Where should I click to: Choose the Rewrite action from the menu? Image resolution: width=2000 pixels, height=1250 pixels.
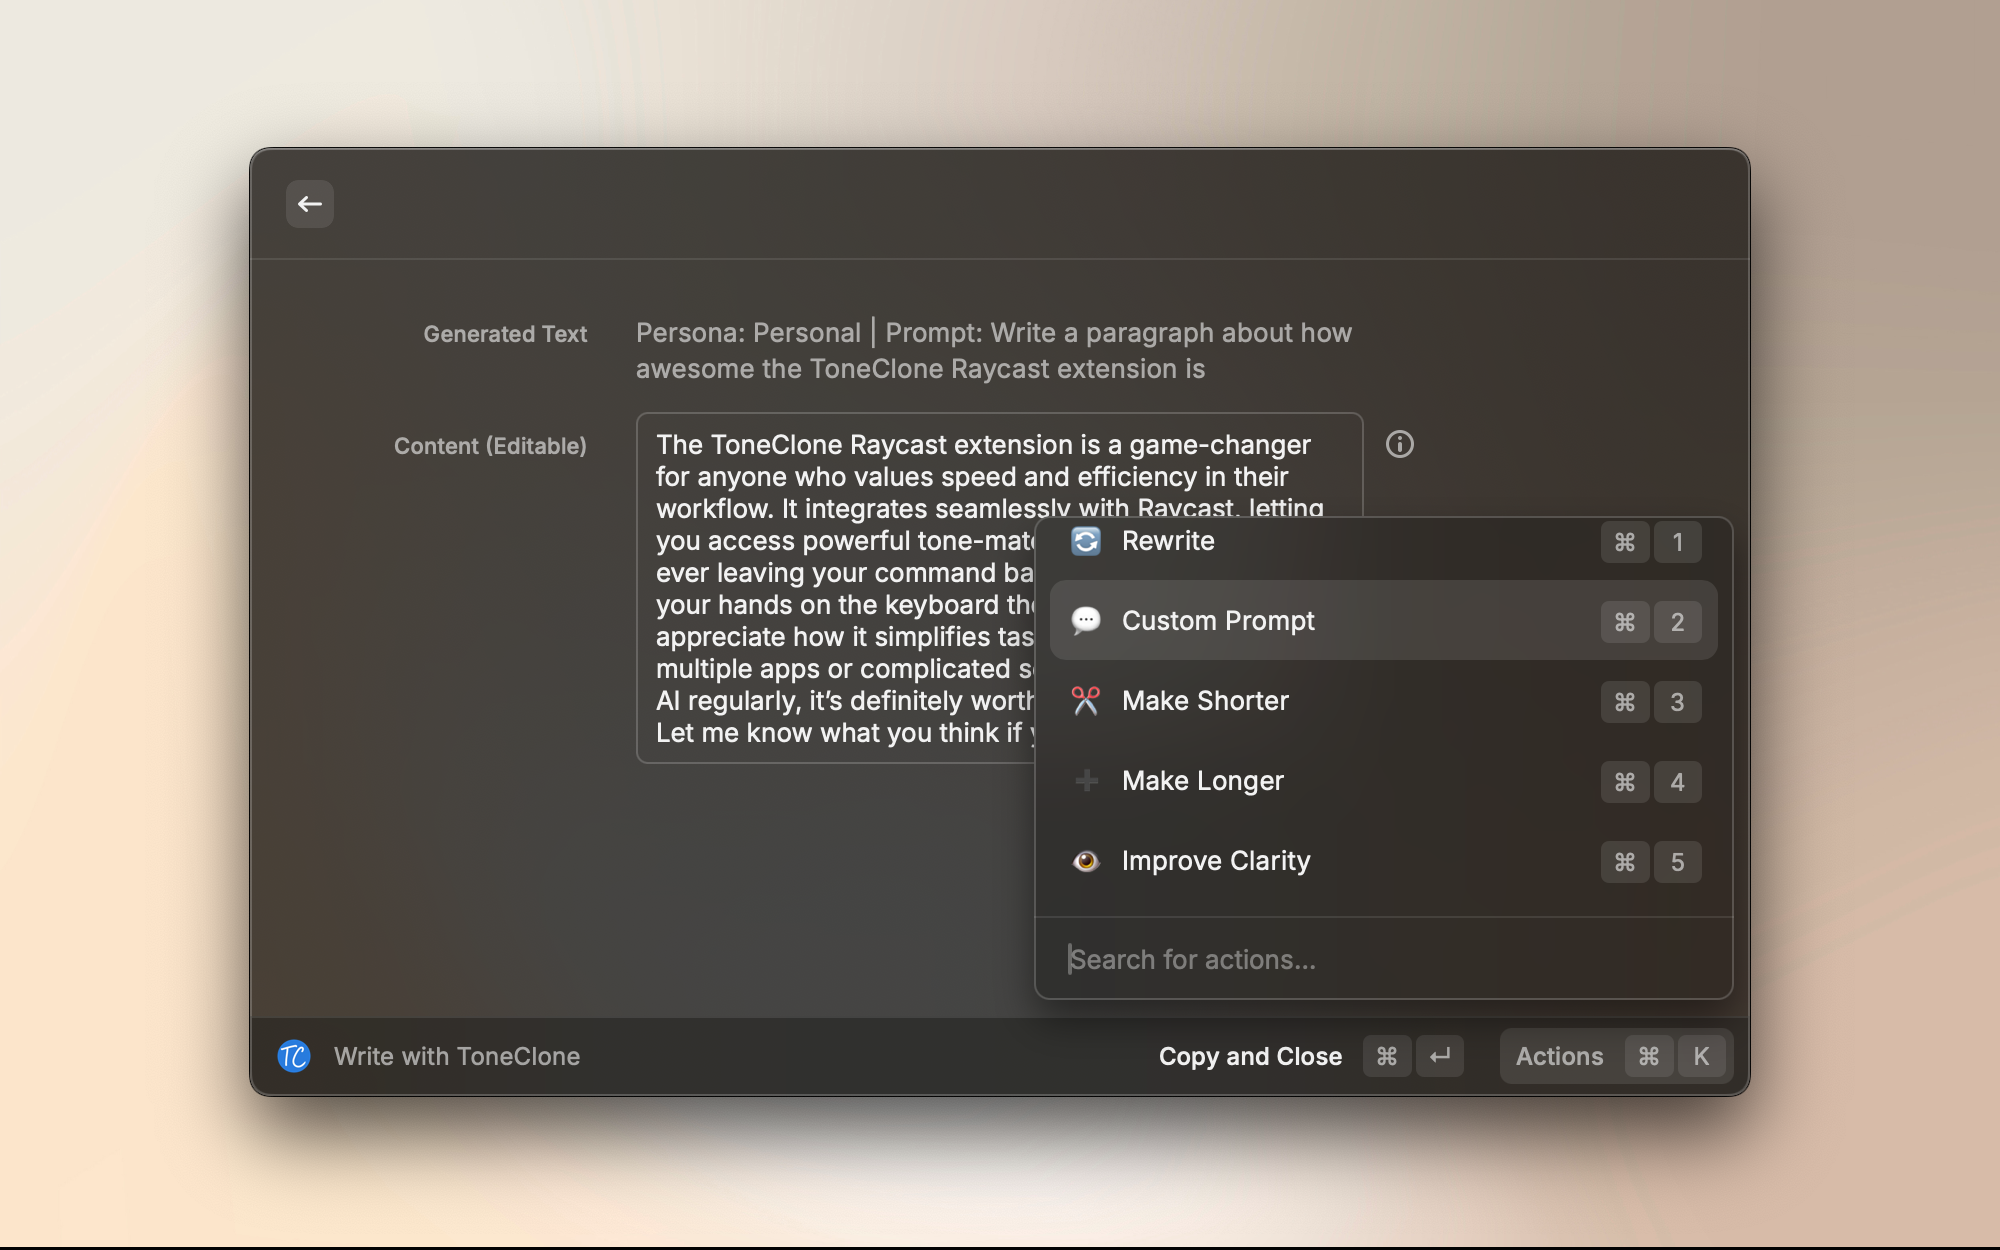1168,541
